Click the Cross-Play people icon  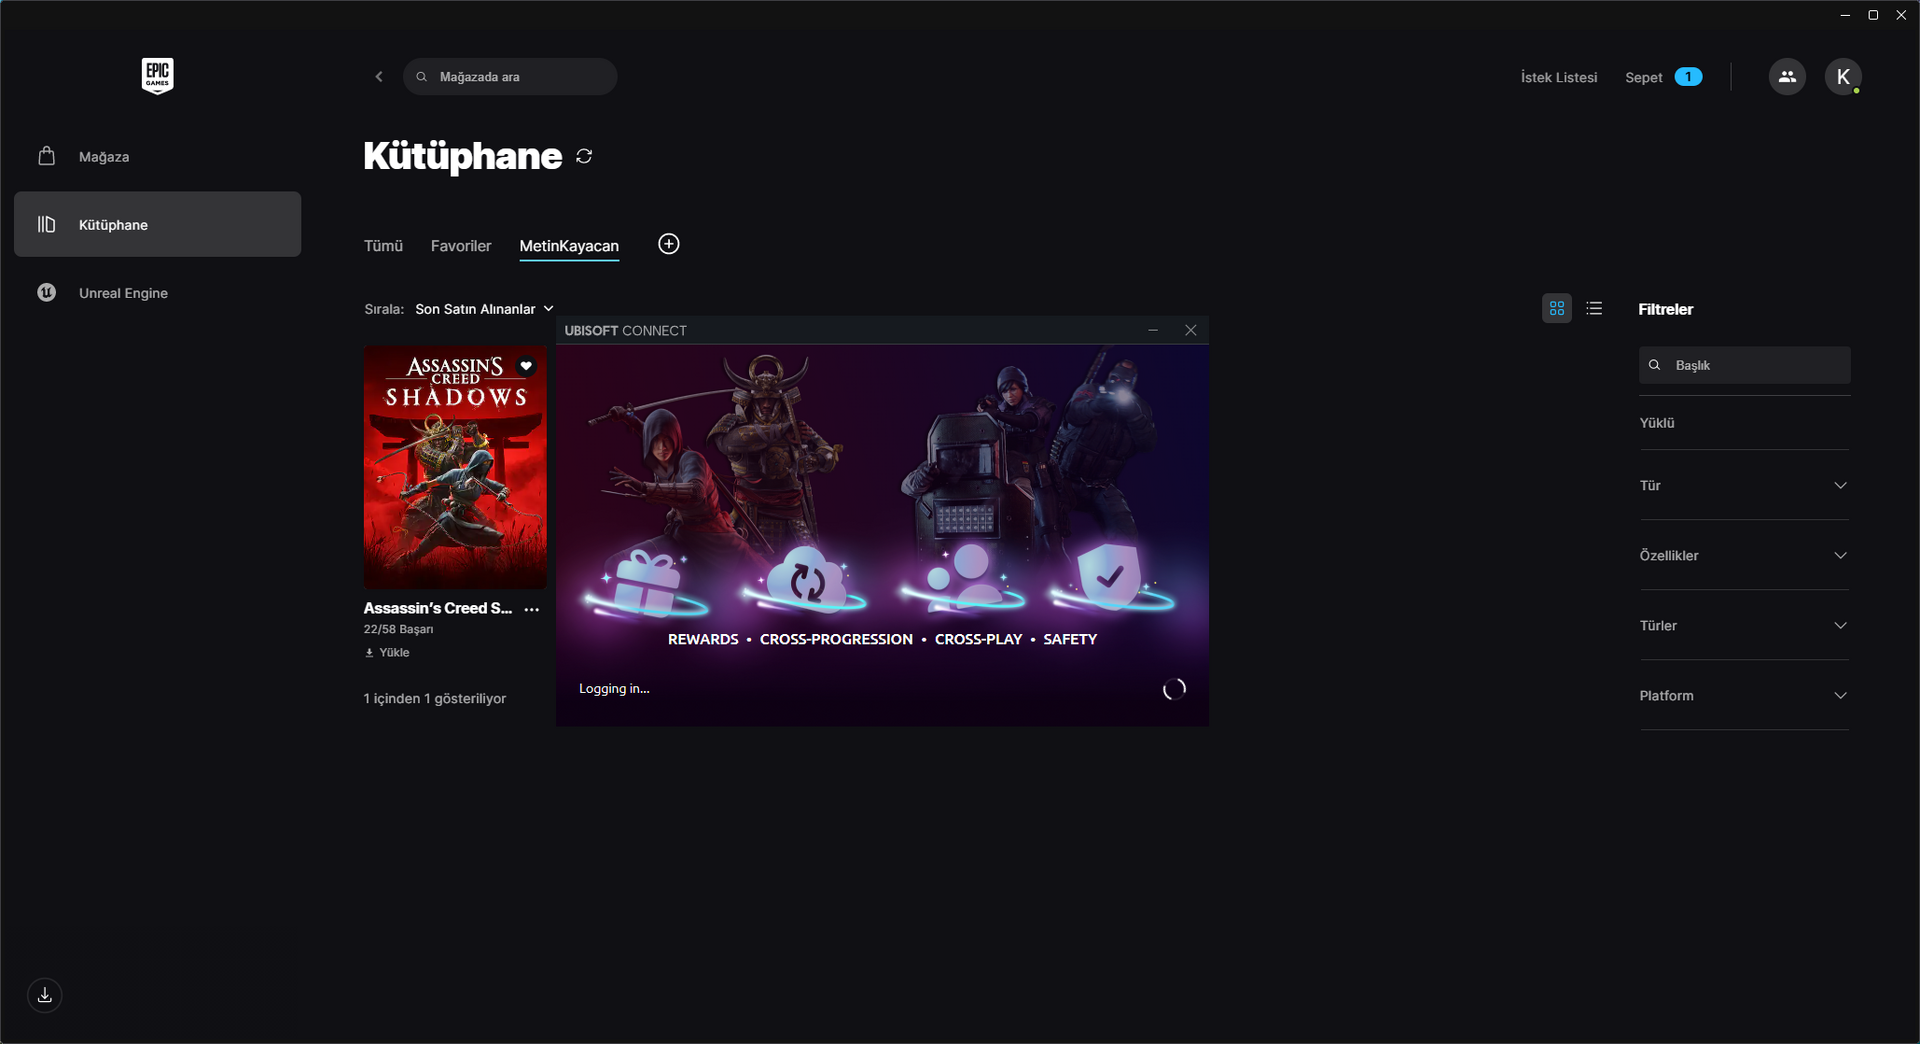tap(962, 578)
